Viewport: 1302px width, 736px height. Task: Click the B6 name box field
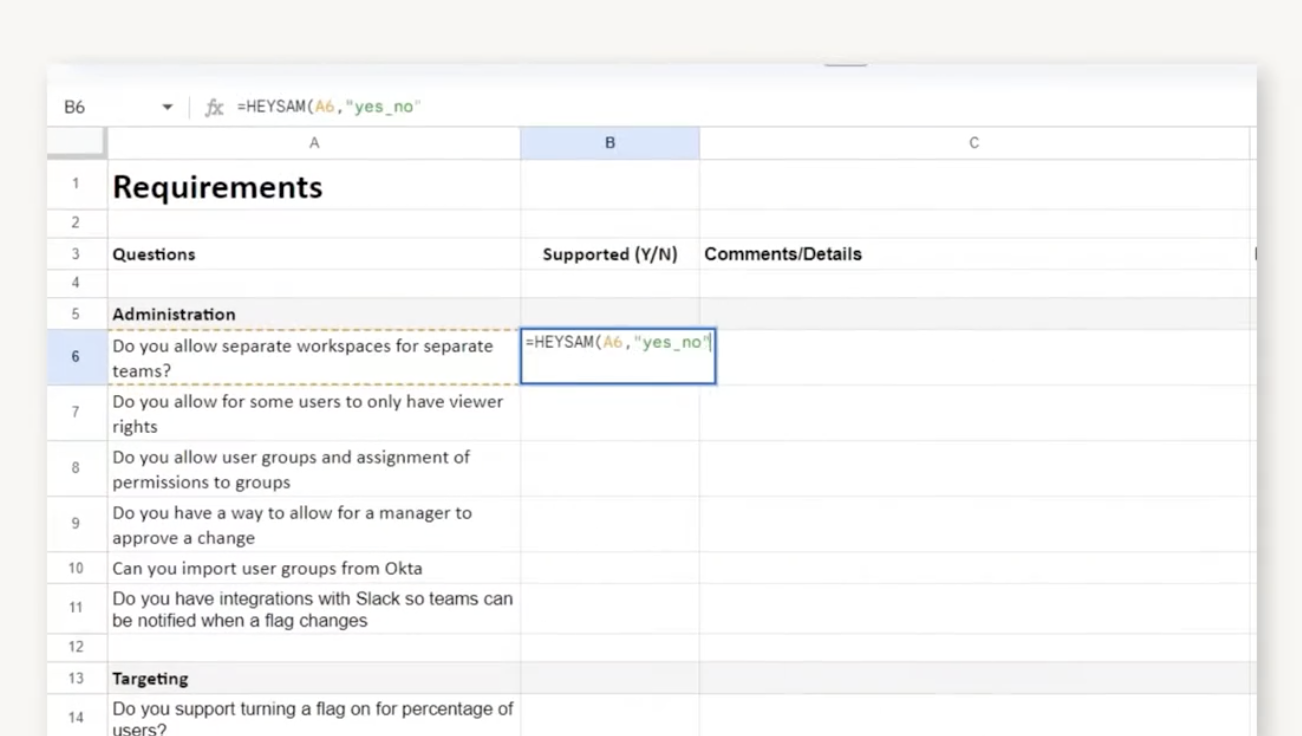[100, 107]
